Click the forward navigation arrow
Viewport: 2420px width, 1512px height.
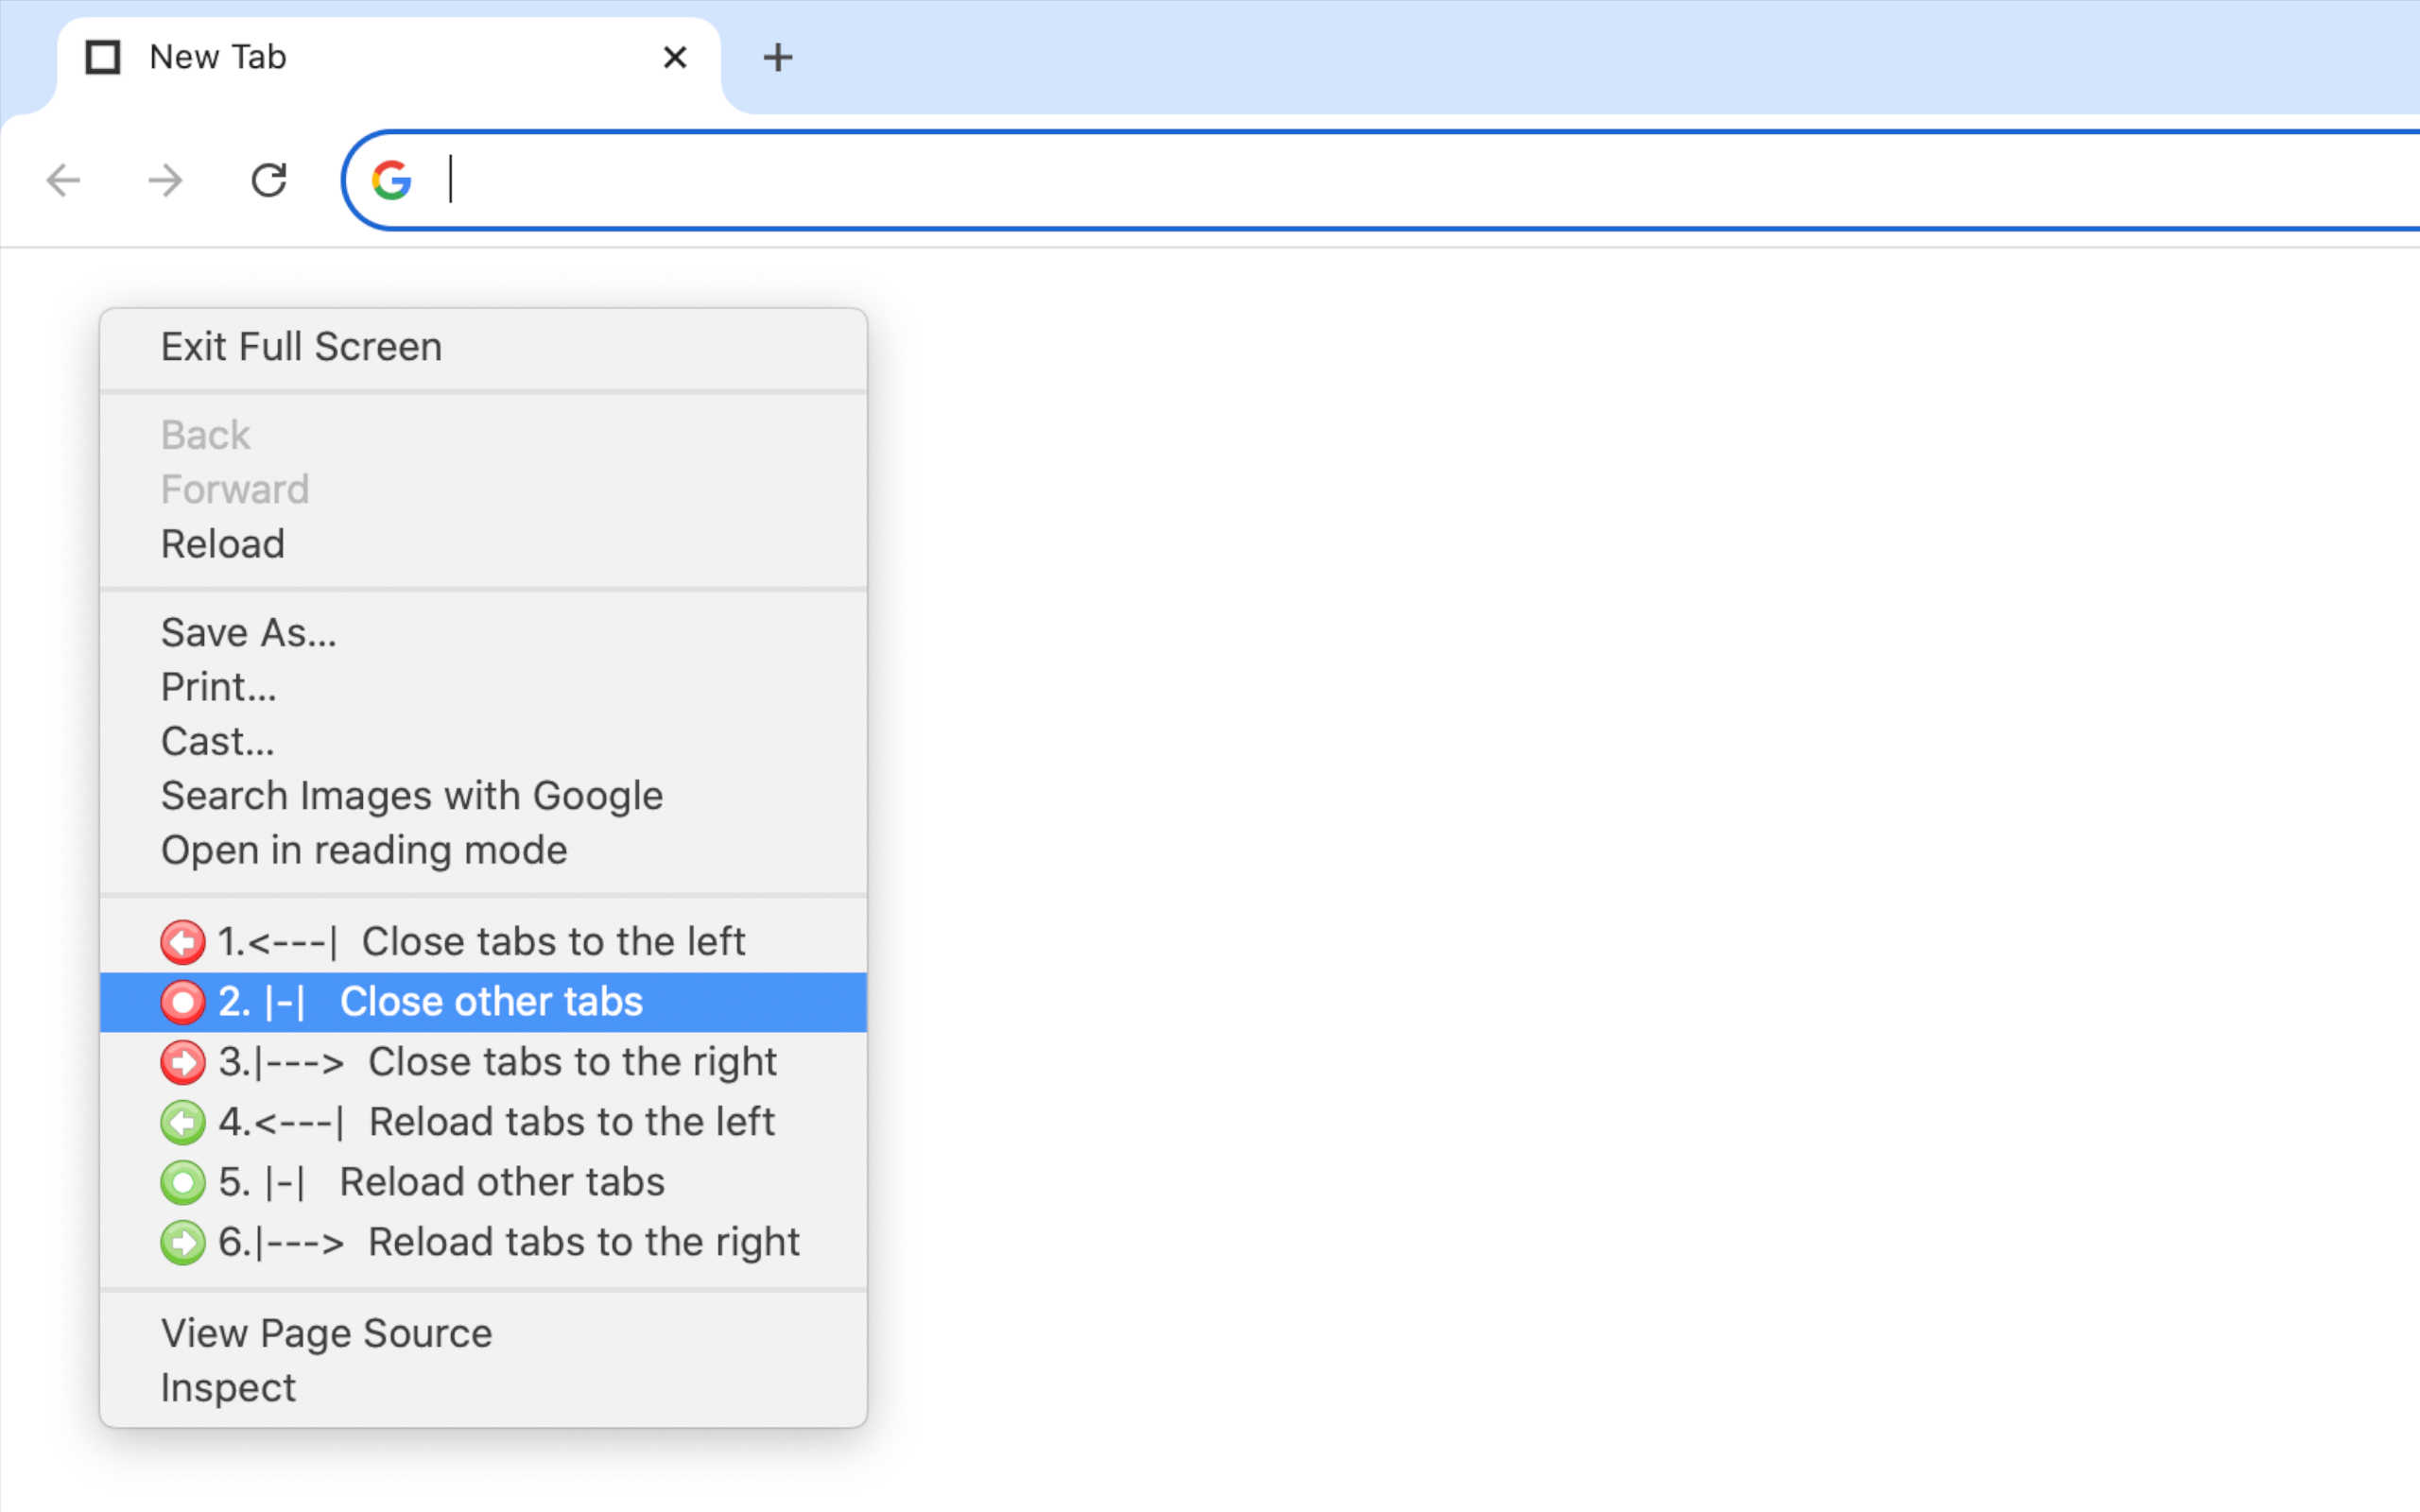[164, 180]
